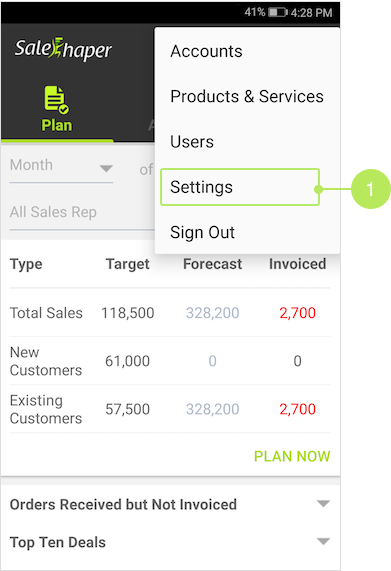Tap the Plan document icon
The width and height of the screenshot is (391, 571).
tap(57, 100)
